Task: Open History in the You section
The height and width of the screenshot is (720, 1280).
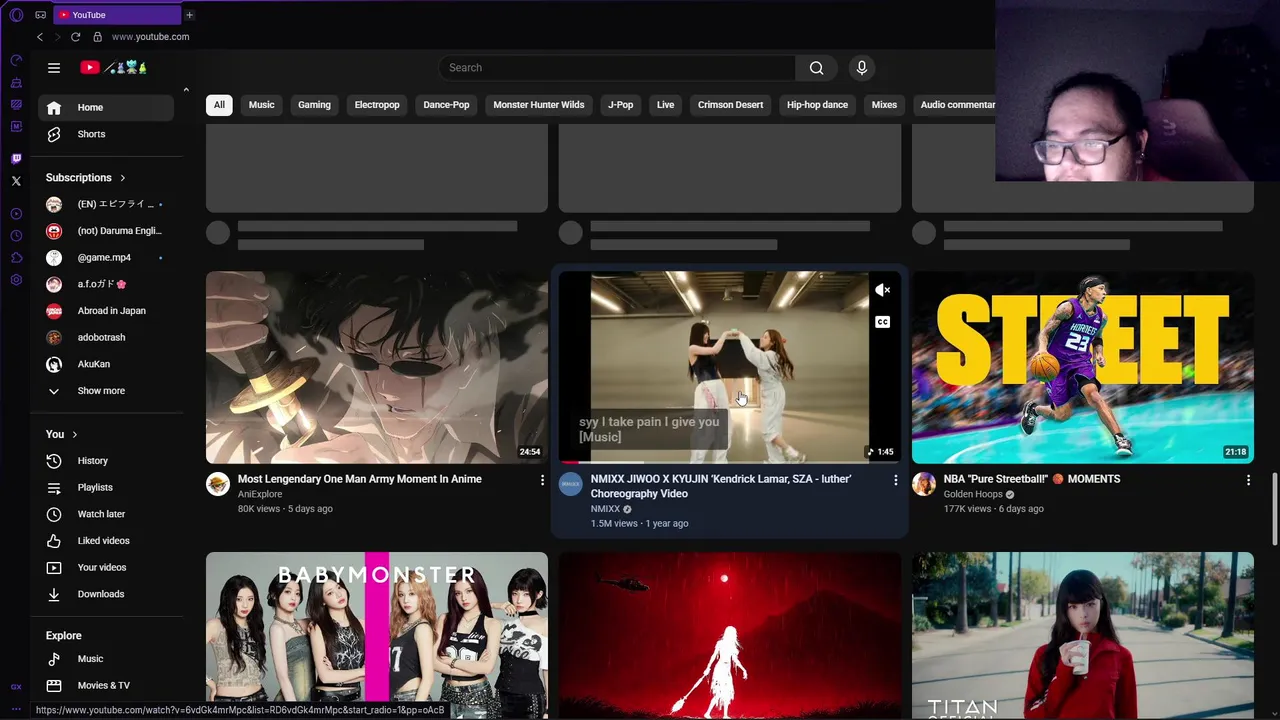Action: coord(106,461)
